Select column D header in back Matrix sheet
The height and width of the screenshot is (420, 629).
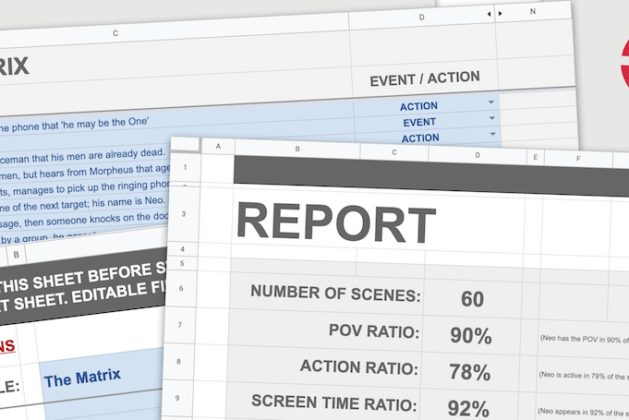click(x=422, y=17)
